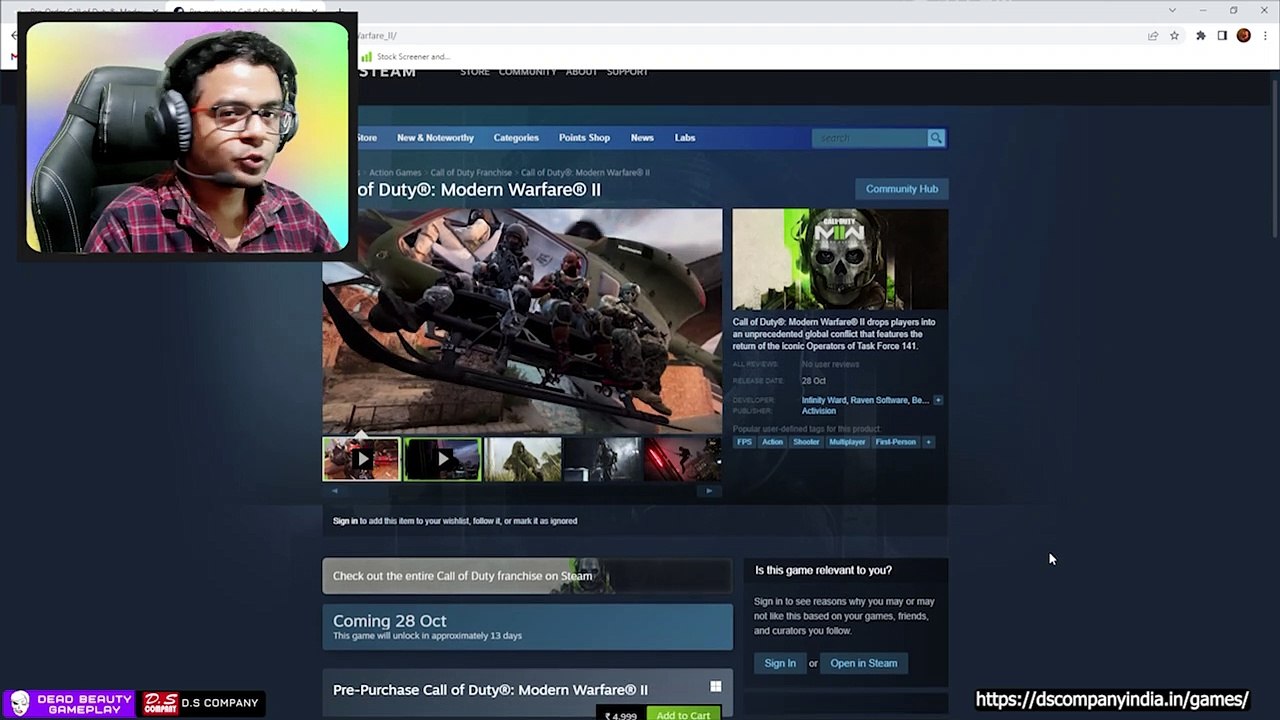Click the main helicopter video player
The width and height of the screenshot is (1280, 720).
(522, 321)
